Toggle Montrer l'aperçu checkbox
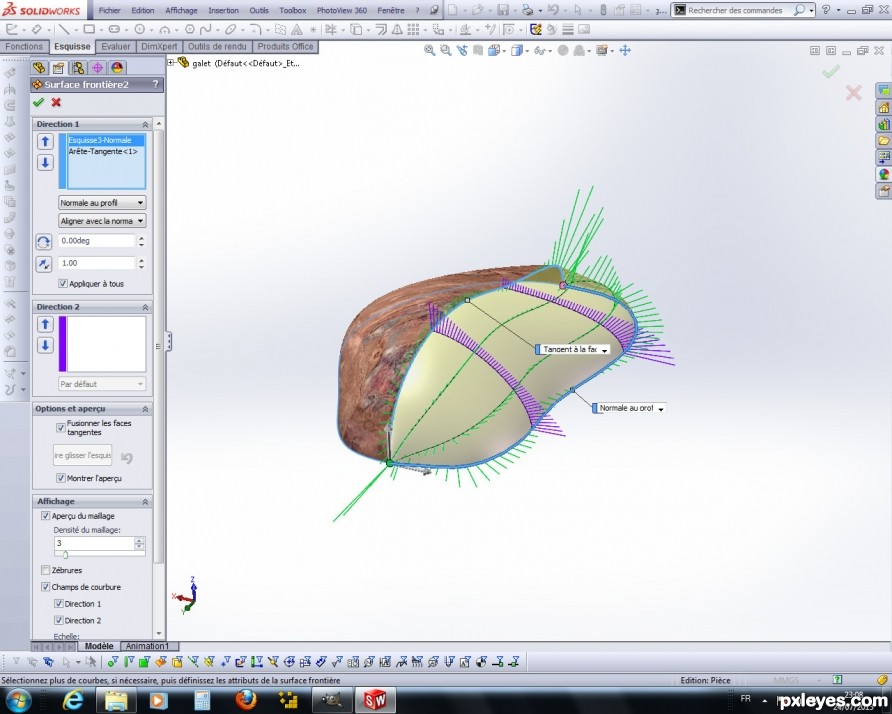Image resolution: width=892 pixels, height=714 pixels. [x=61, y=478]
